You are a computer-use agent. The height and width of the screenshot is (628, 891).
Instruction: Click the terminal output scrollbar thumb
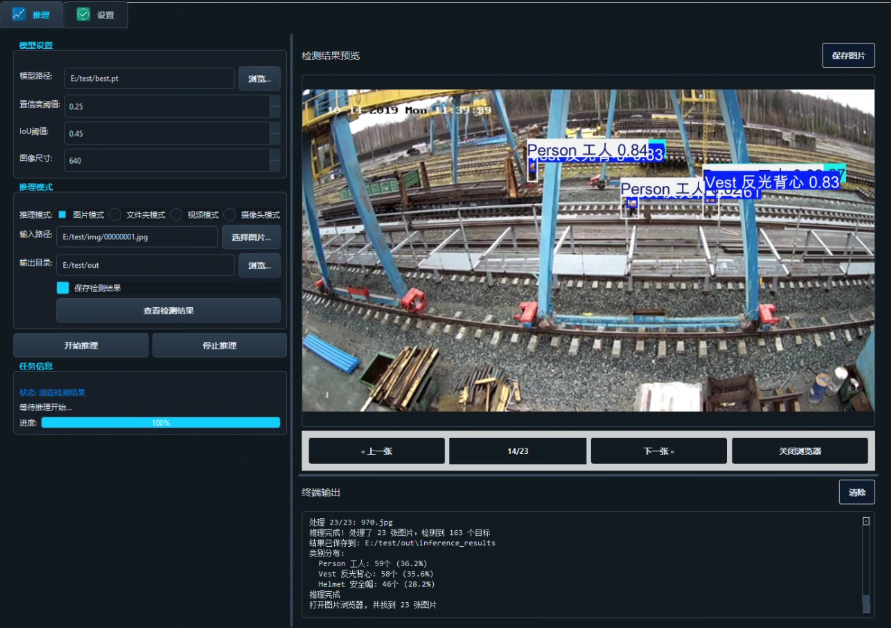[x=866, y=603]
